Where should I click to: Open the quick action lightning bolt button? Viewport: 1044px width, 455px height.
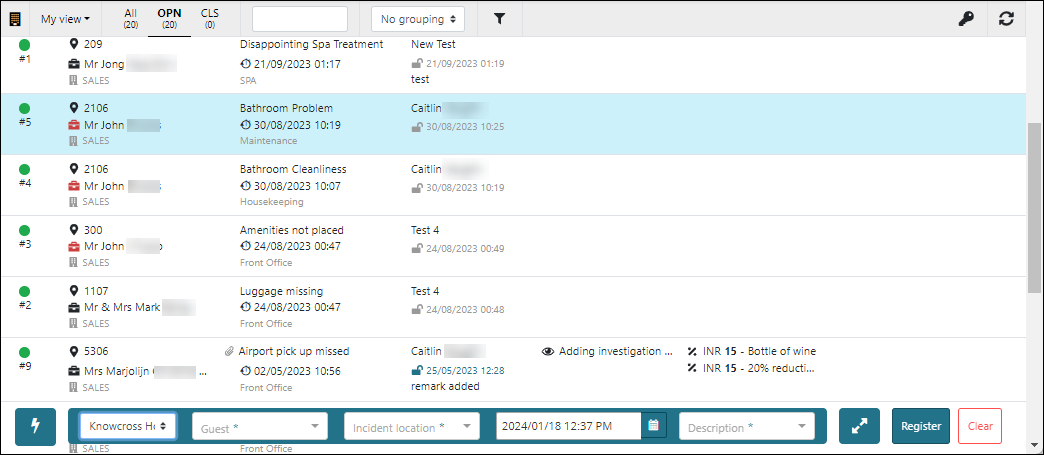35,426
